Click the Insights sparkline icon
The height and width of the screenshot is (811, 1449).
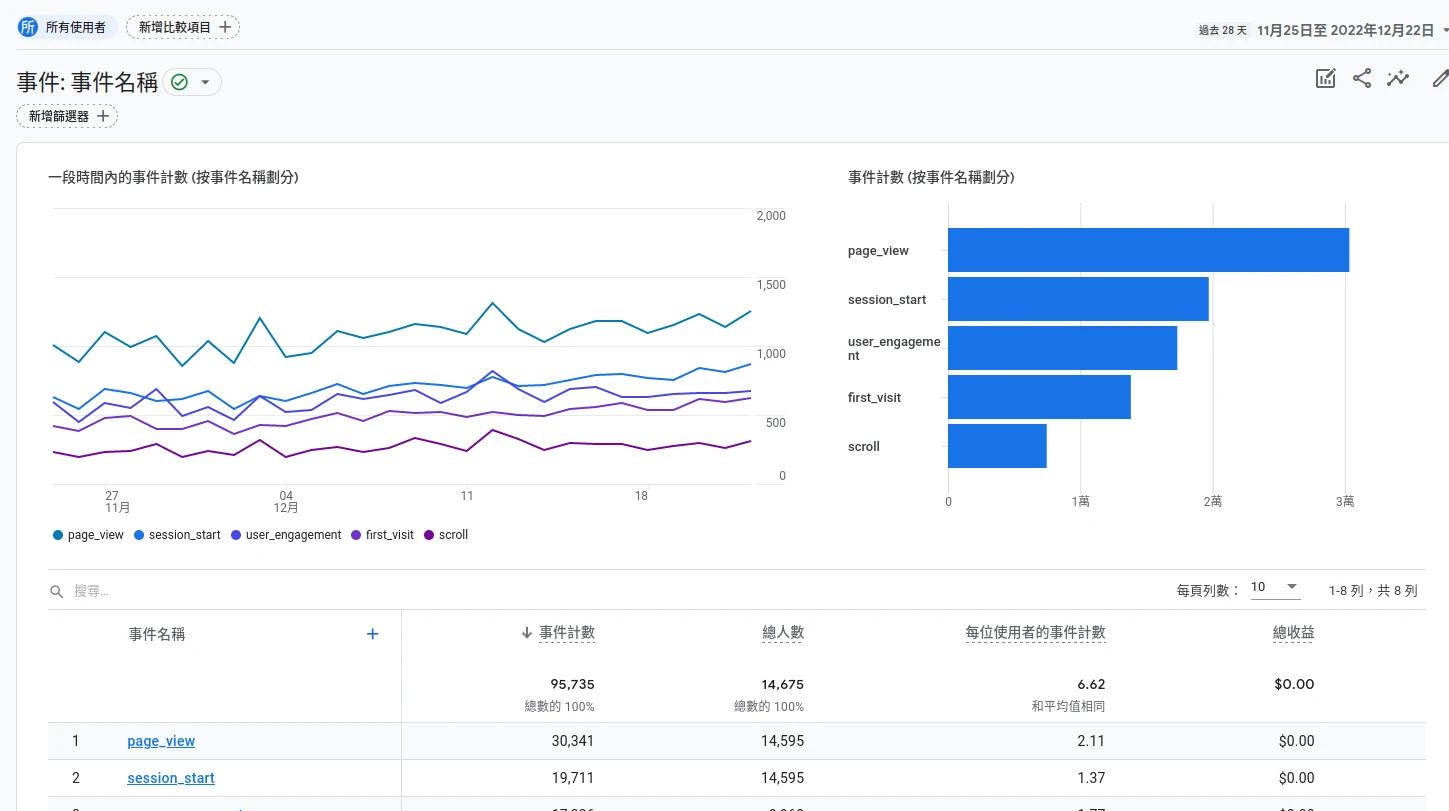coord(1398,79)
